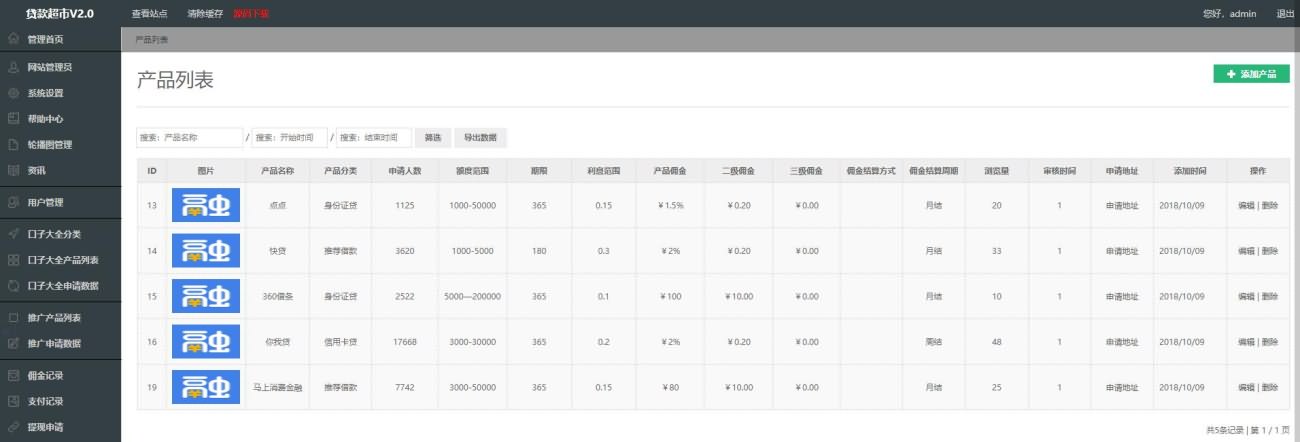This screenshot has width=1300, height=442.
Task: Click the product image for 360借条
Action: tap(206, 296)
